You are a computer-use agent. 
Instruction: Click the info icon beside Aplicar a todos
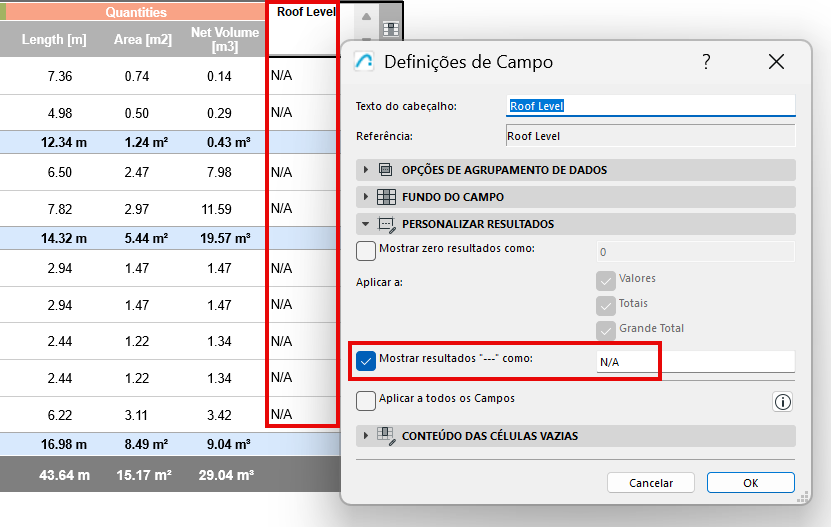coord(782,402)
